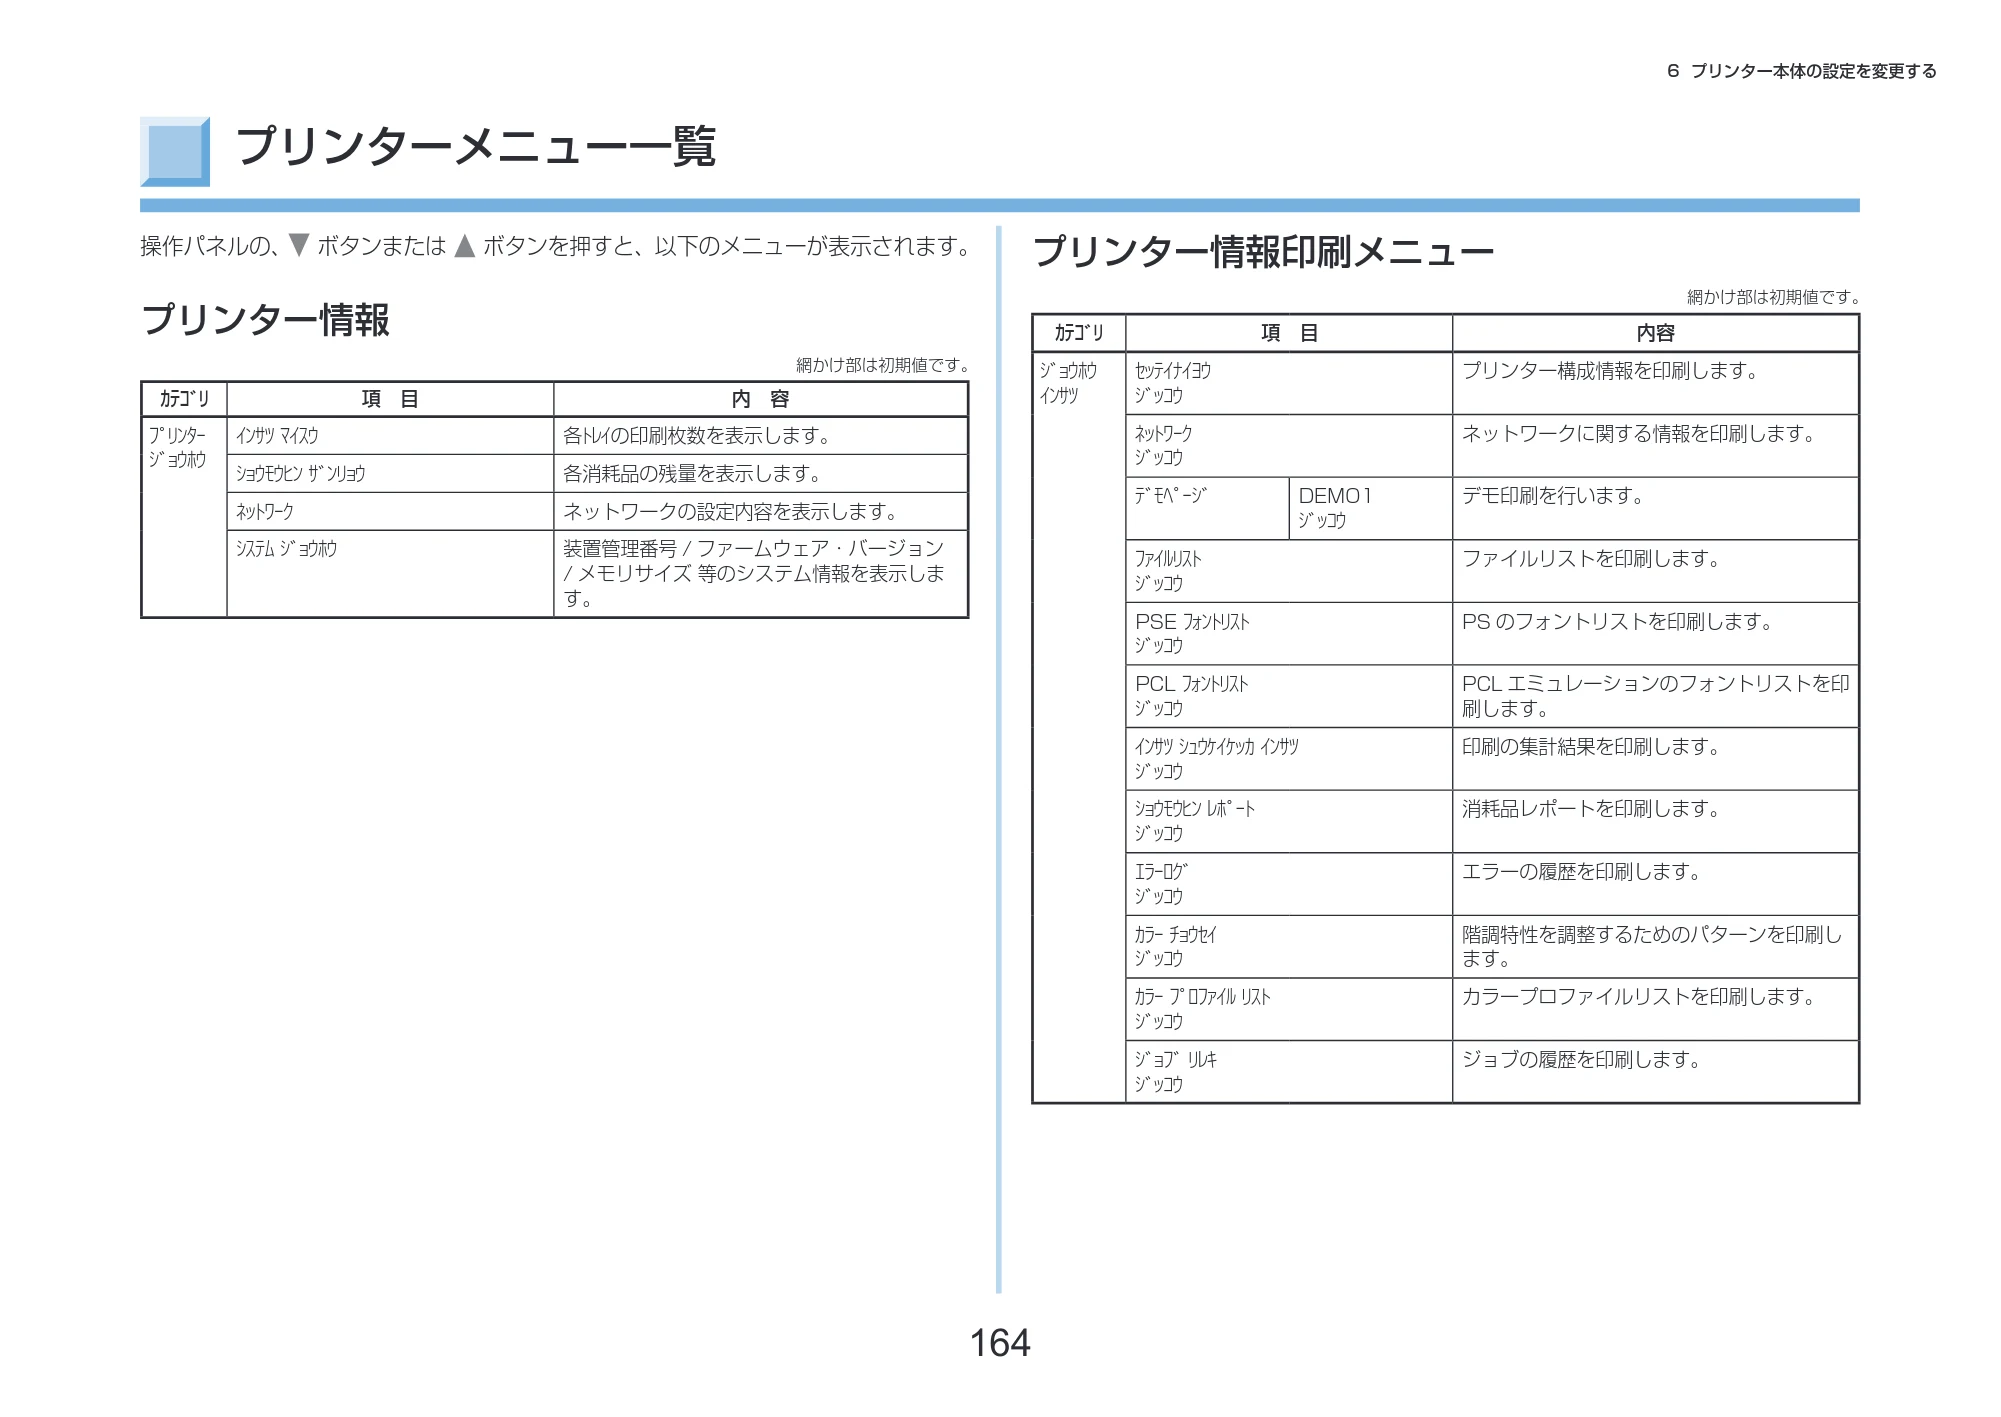Select the heading プリンターメニュー一覧
This screenshot has width=2001, height=1417.
476,147
